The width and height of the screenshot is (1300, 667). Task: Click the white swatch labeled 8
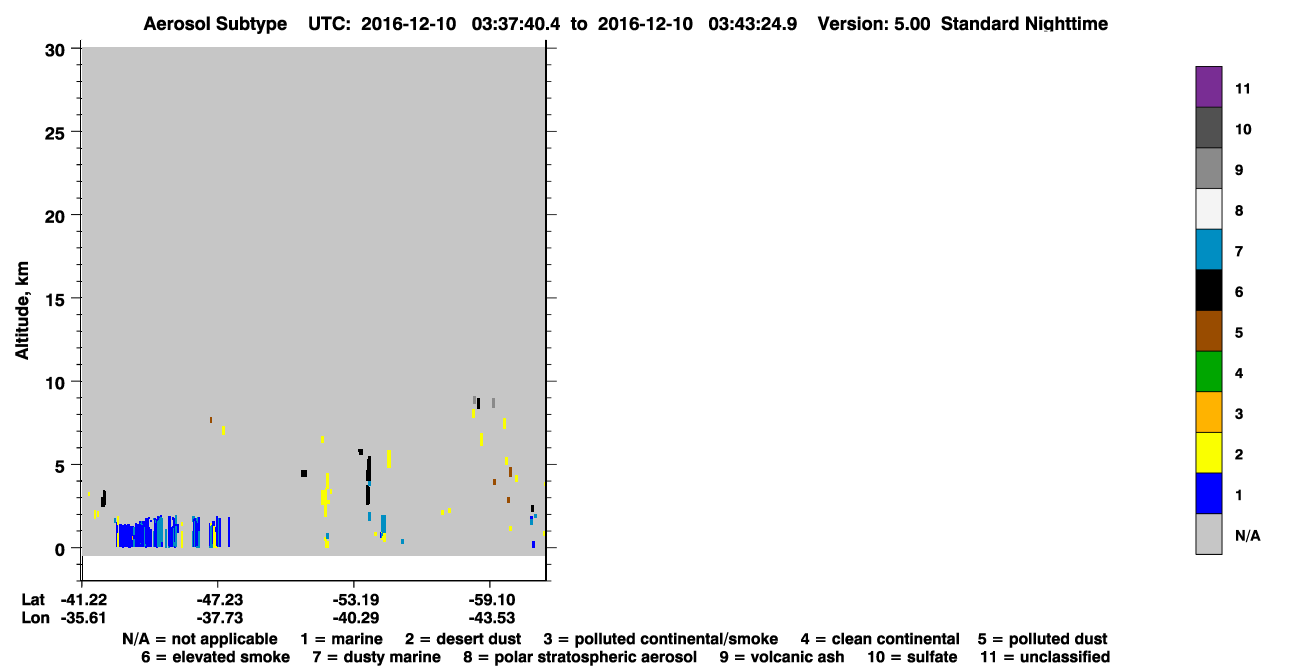[x=1208, y=209]
